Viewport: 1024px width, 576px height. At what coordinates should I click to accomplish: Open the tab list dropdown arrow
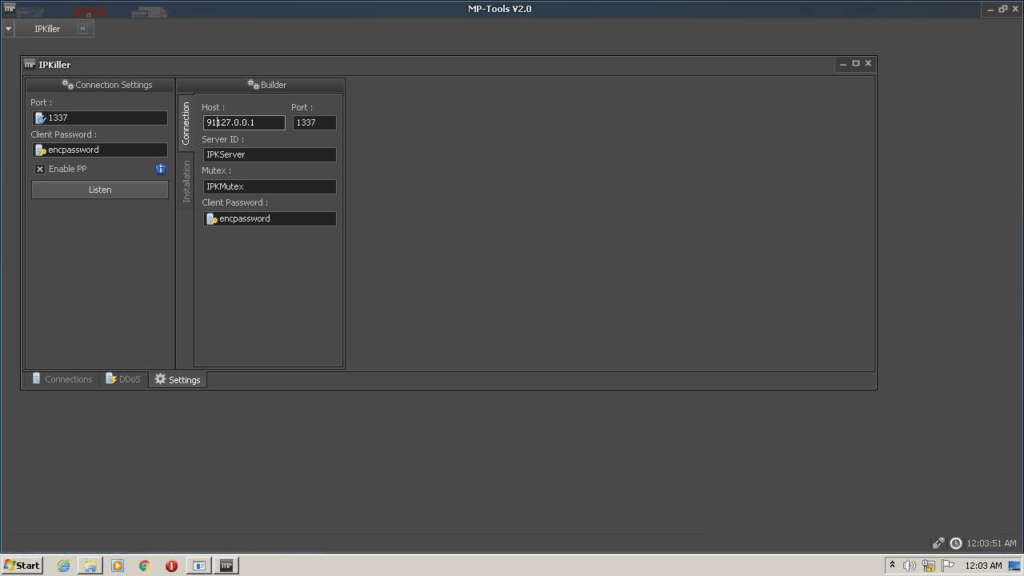[x=8, y=29]
